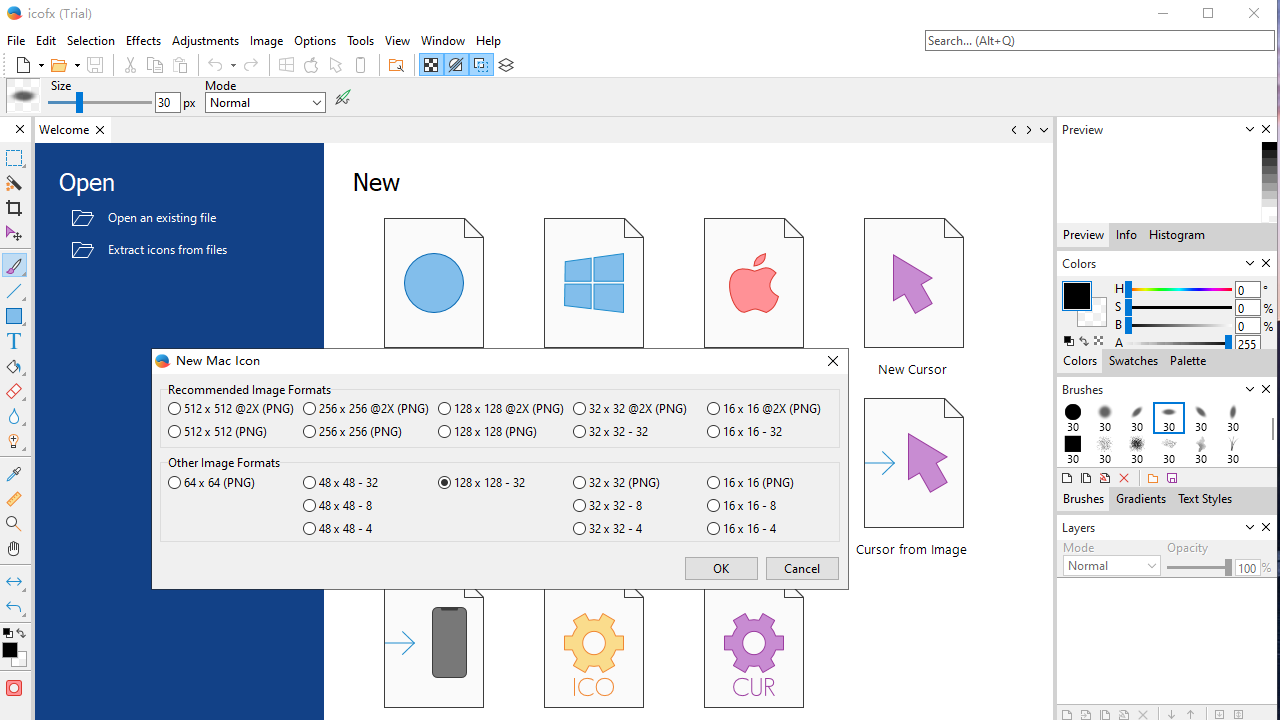Click the hue slider in Colors panel
1280x720 pixels.
(x=1178, y=290)
